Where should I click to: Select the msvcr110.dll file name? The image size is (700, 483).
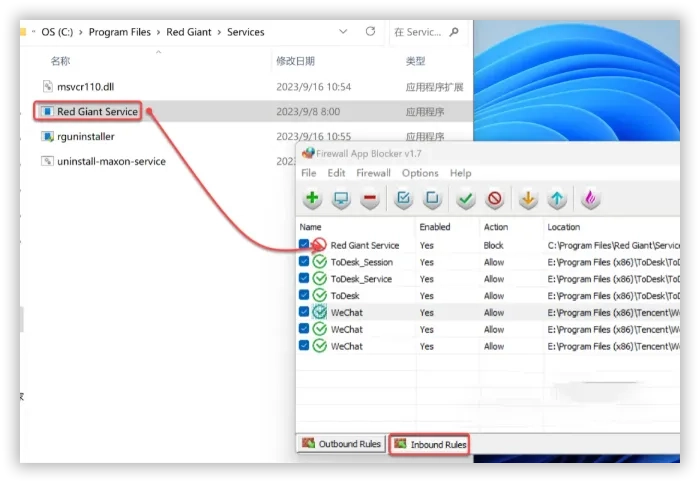[86, 87]
